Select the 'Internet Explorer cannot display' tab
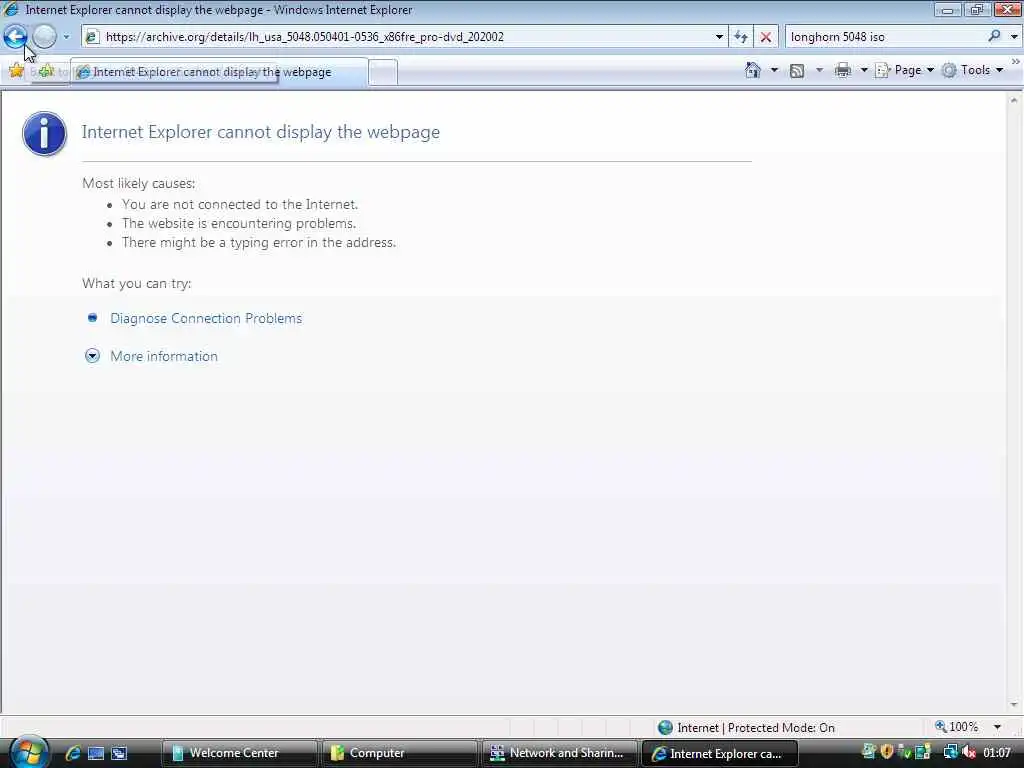The width and height of the screenshot is (1024, 768). (x=219, y=72)
